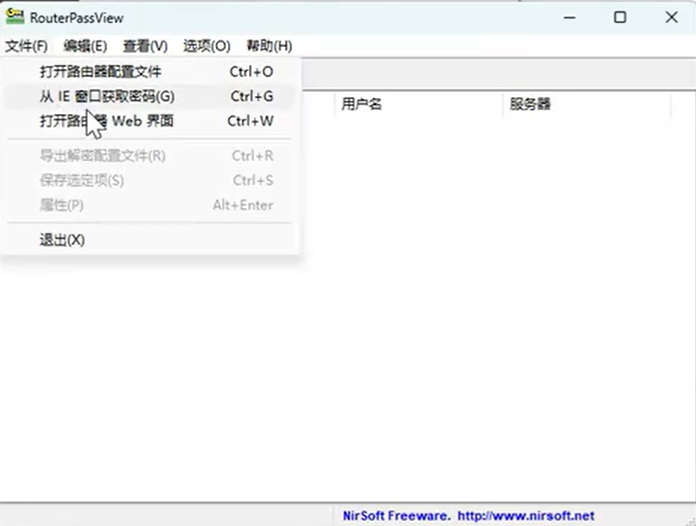Sort by the 服务器 column header
Image resolution: width=696 pixels, height=526 pixels.
(587, 104)
